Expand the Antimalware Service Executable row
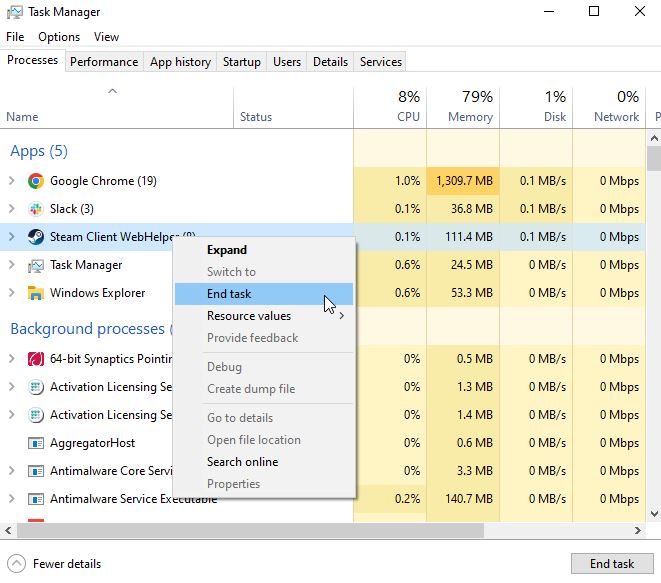Screen dimensions: 661x583 pos(11,499)
